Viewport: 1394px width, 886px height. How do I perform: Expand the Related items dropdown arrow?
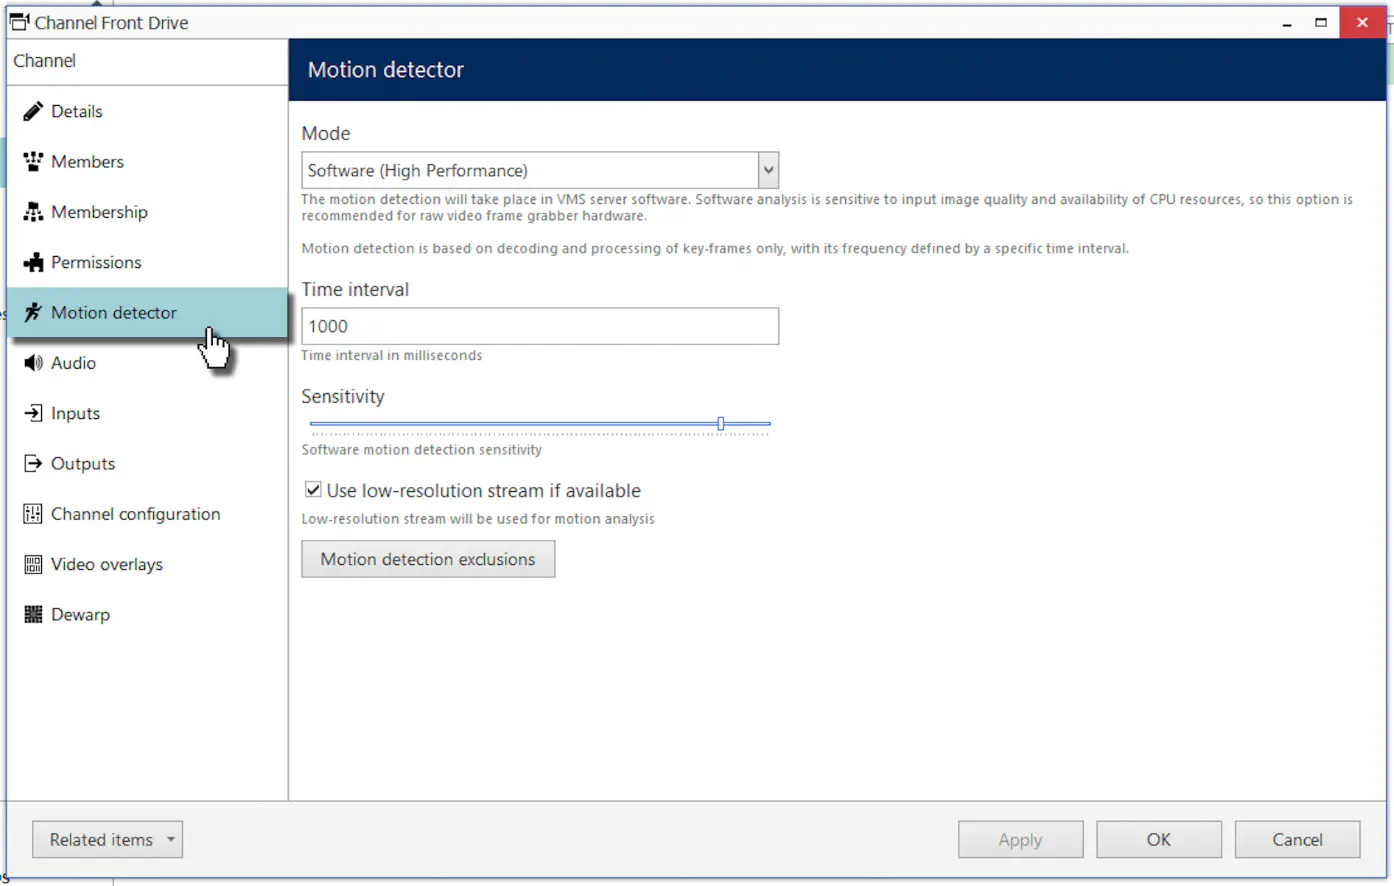point(171,839)
